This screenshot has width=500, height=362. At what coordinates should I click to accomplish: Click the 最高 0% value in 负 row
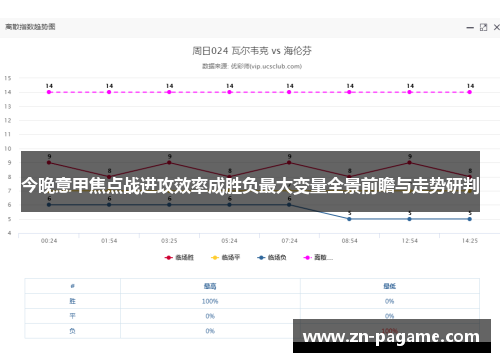pos(210,331)
